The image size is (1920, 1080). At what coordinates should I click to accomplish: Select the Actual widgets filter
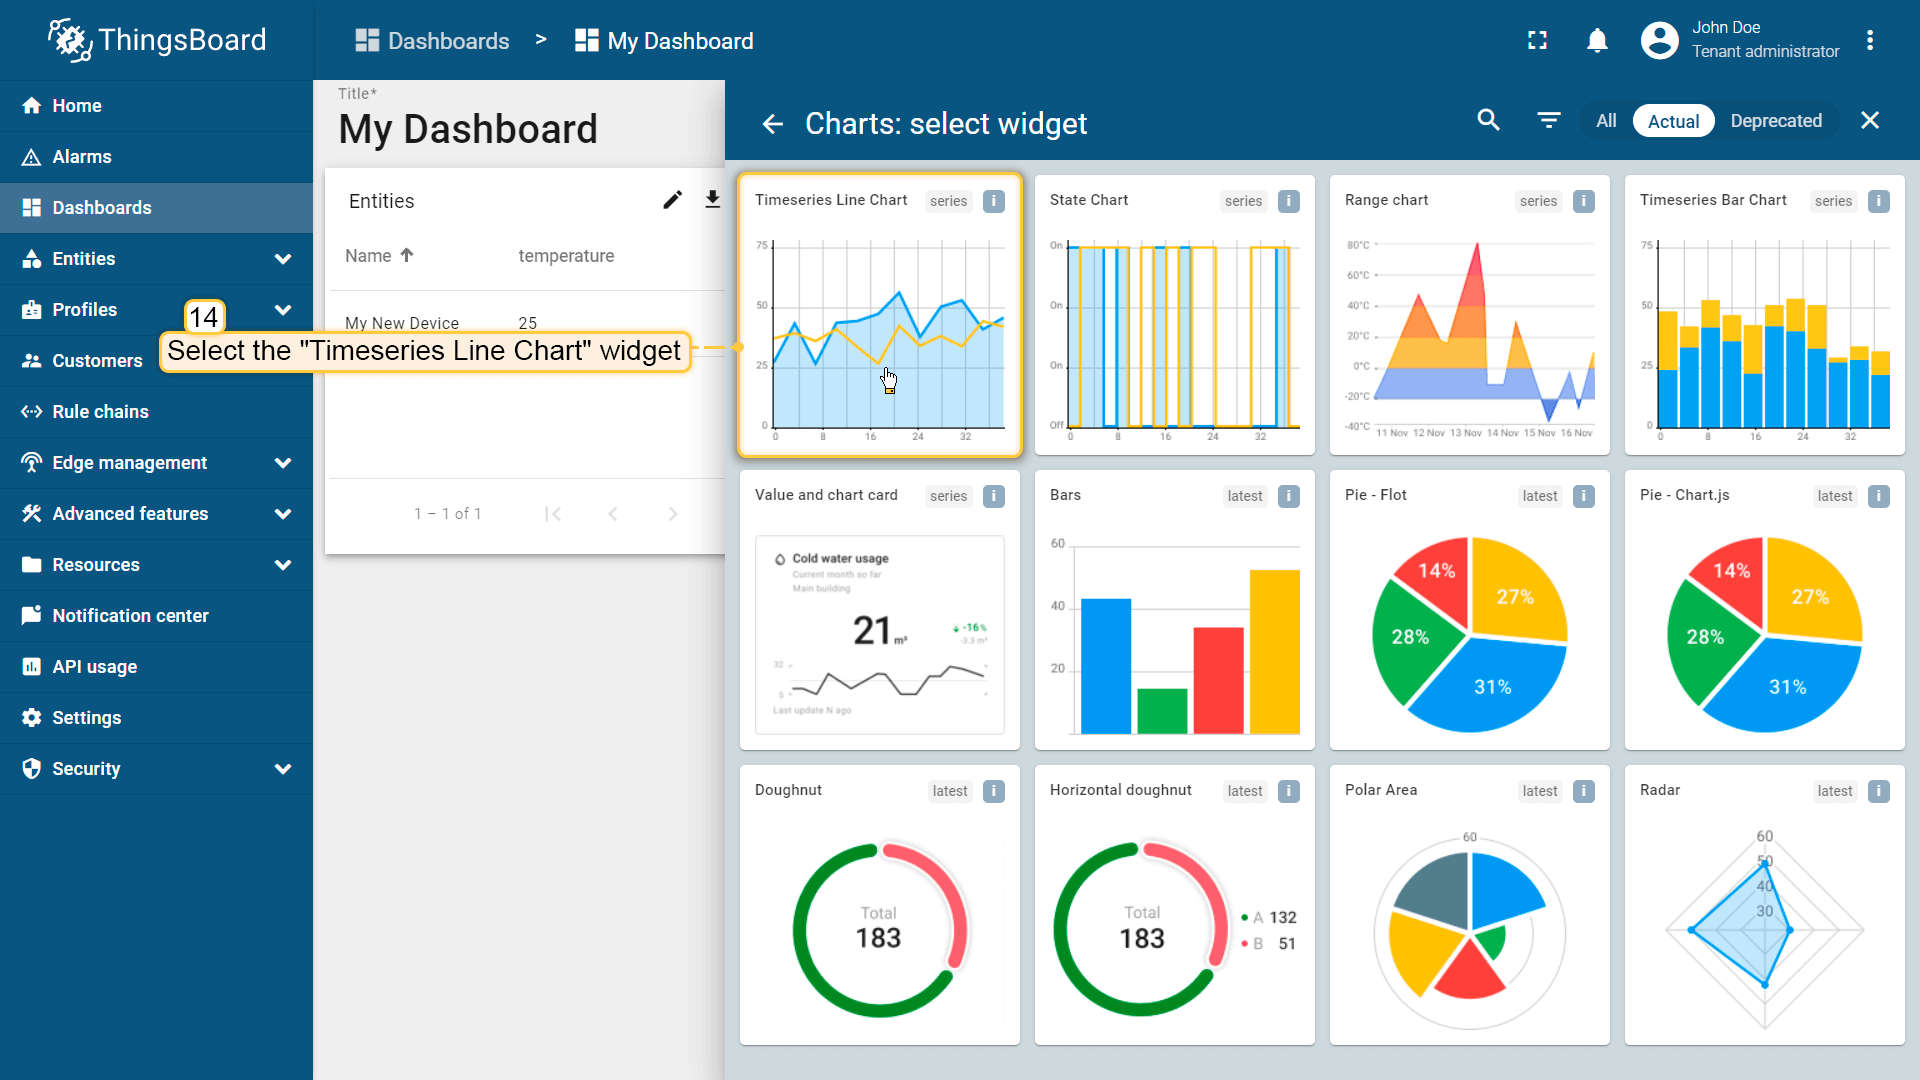click(1673, 121)
